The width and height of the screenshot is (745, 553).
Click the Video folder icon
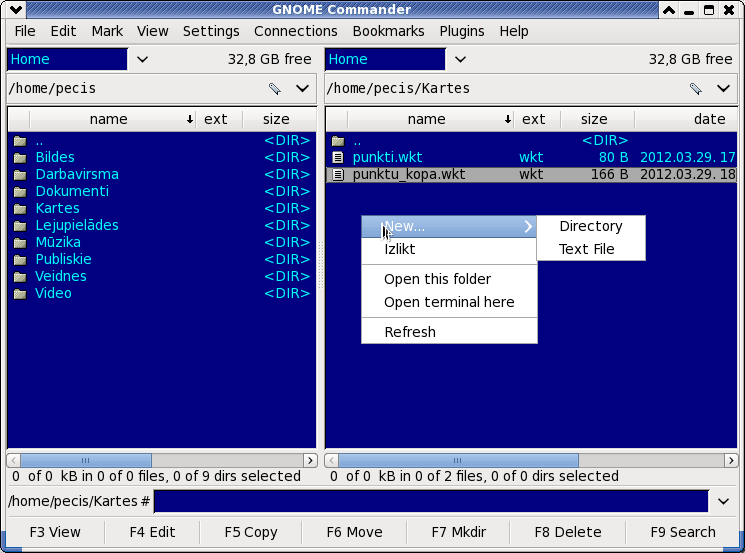pos(20,294)
